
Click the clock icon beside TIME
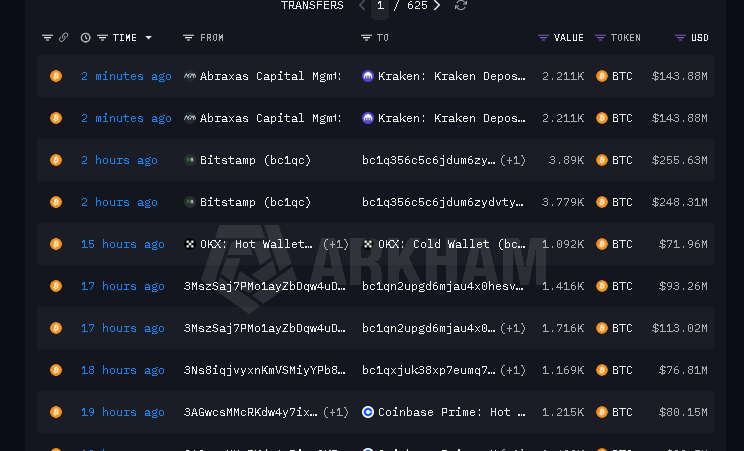[x=85, y=38]
